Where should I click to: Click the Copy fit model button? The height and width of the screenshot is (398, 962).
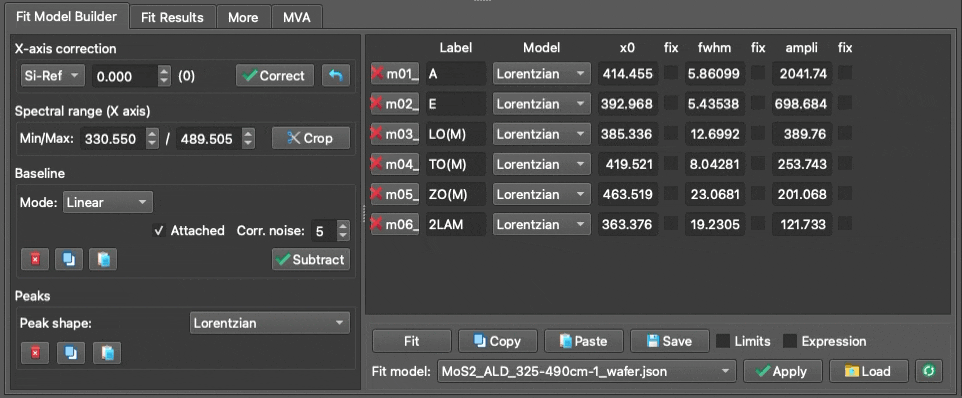(x=498, y=341)
